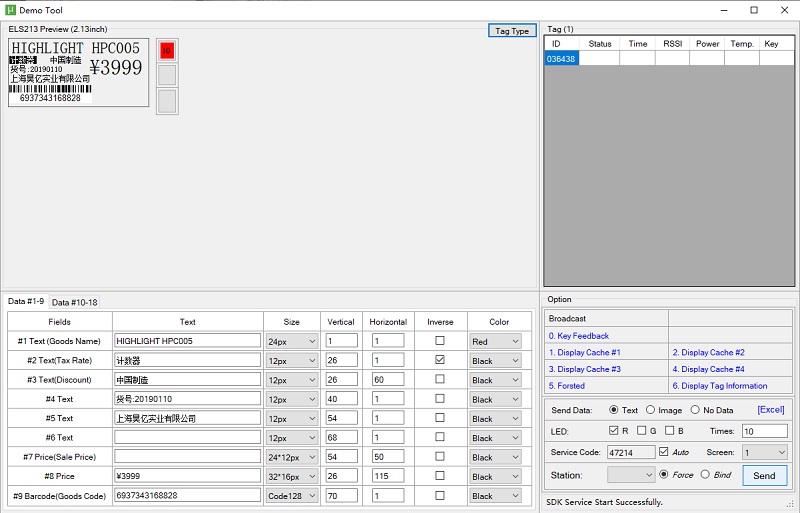Viewport: 800px width, 513px height.
Task: Open the Station dropdown
Action: (631, 475)
